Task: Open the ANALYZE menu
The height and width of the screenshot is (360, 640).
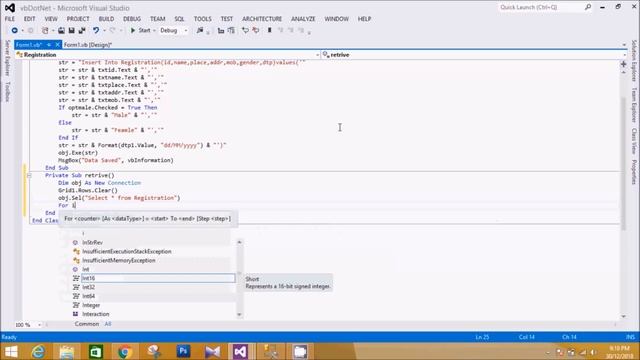Action: click(303, 19)
